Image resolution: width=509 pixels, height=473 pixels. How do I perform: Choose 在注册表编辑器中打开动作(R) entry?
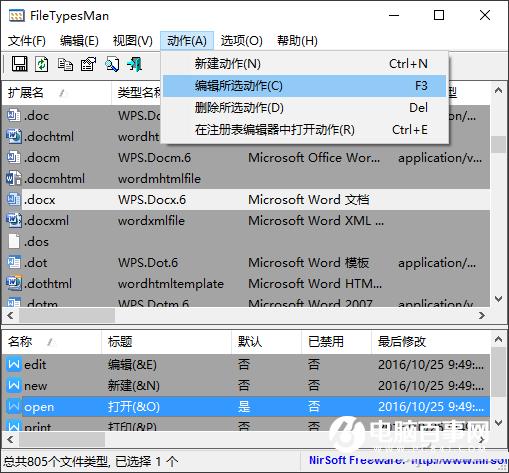[x=305, y=130]
